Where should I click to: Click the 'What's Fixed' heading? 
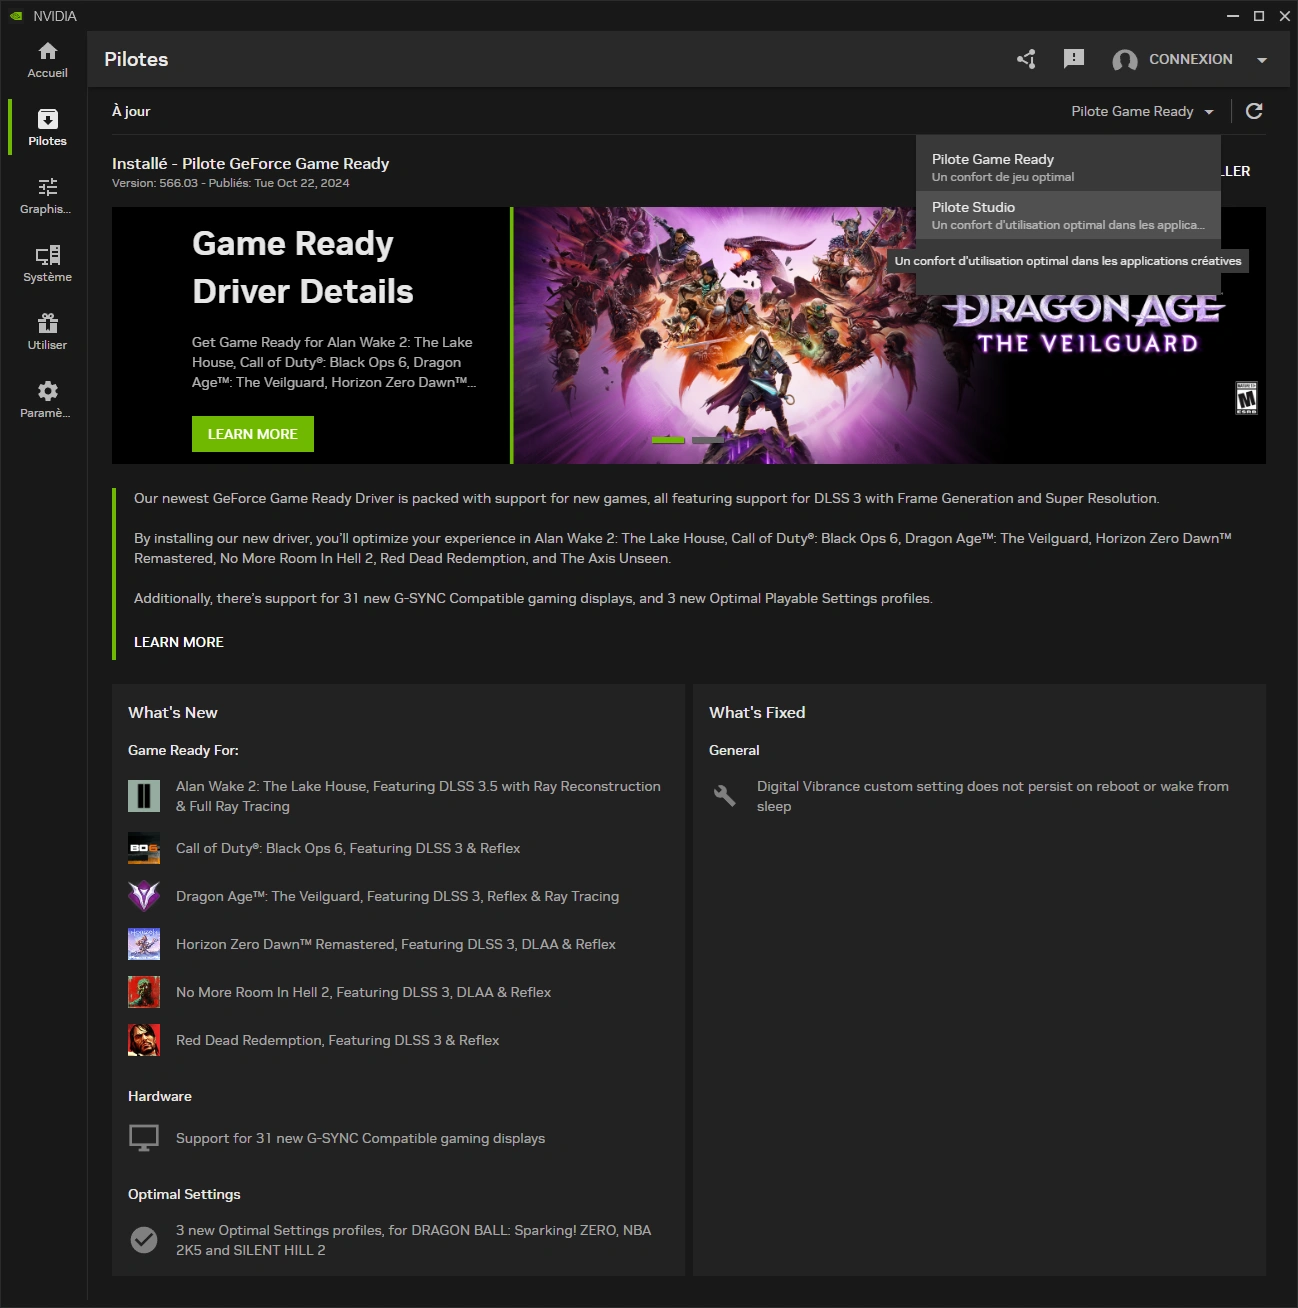pyautogui.click(x=757, y=712)
